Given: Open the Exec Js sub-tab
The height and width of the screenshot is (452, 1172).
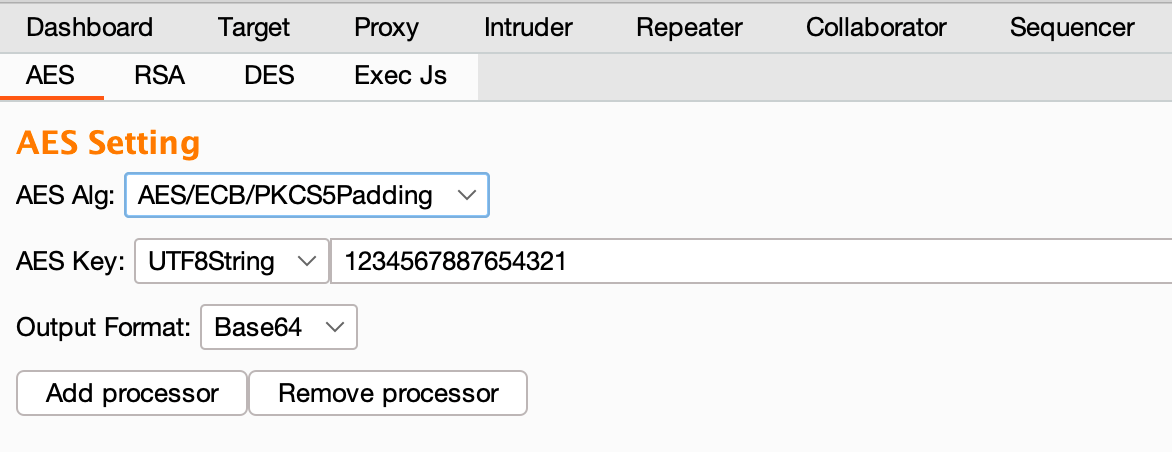Looking at the screenshot, I should (x=400, y=76).
